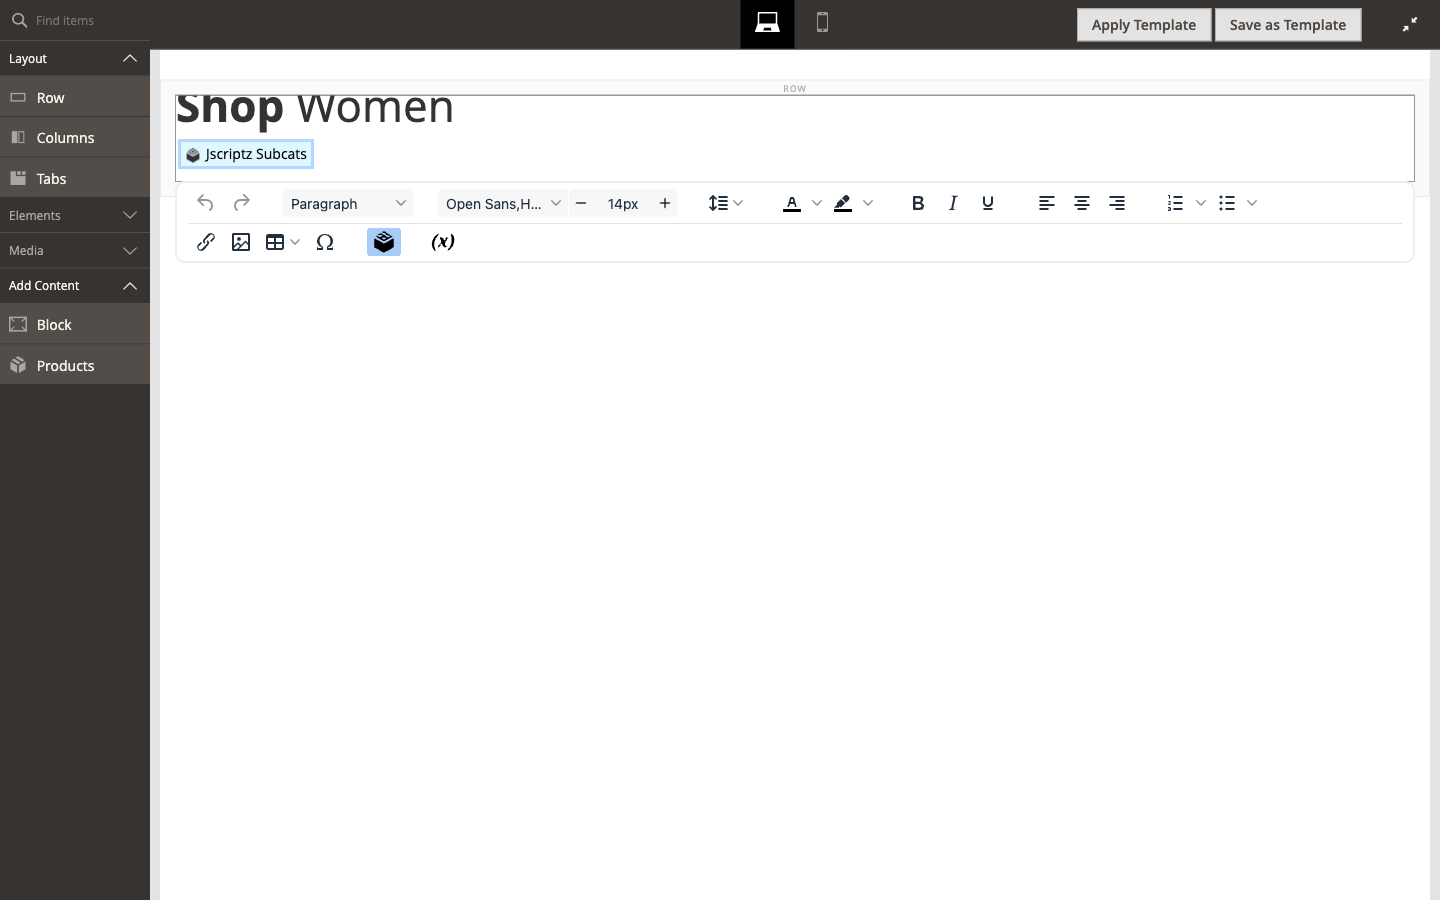Image resolution: width=1440 pixels, height=900 pixels.
Task: Click the Find items search field
Action: [75, 20]
